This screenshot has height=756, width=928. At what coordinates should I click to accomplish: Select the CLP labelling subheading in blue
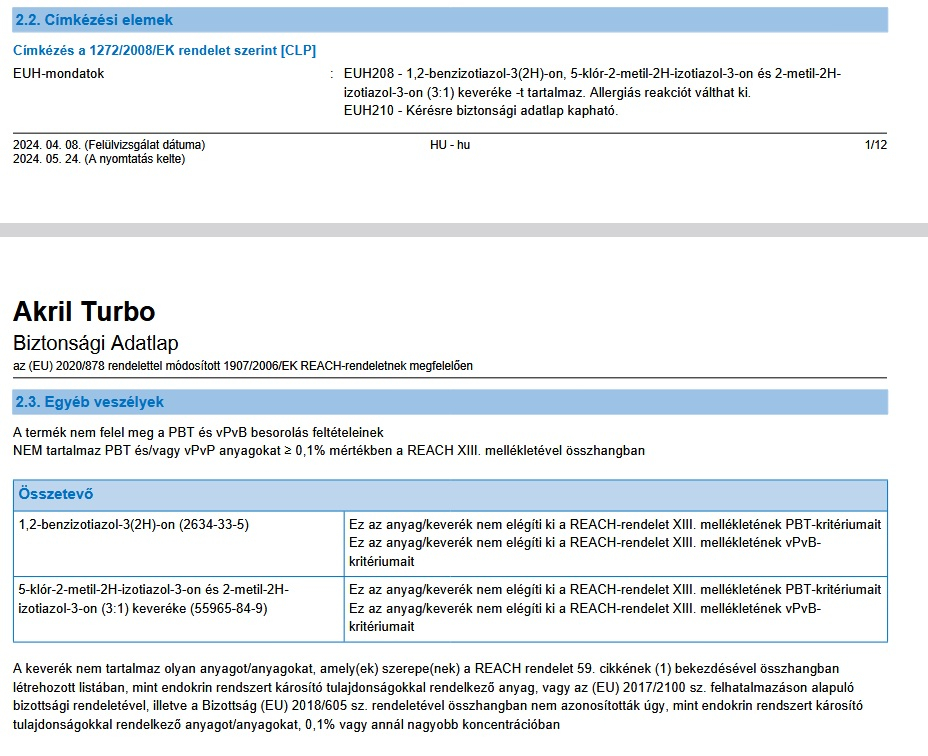(x=164, y=50)
